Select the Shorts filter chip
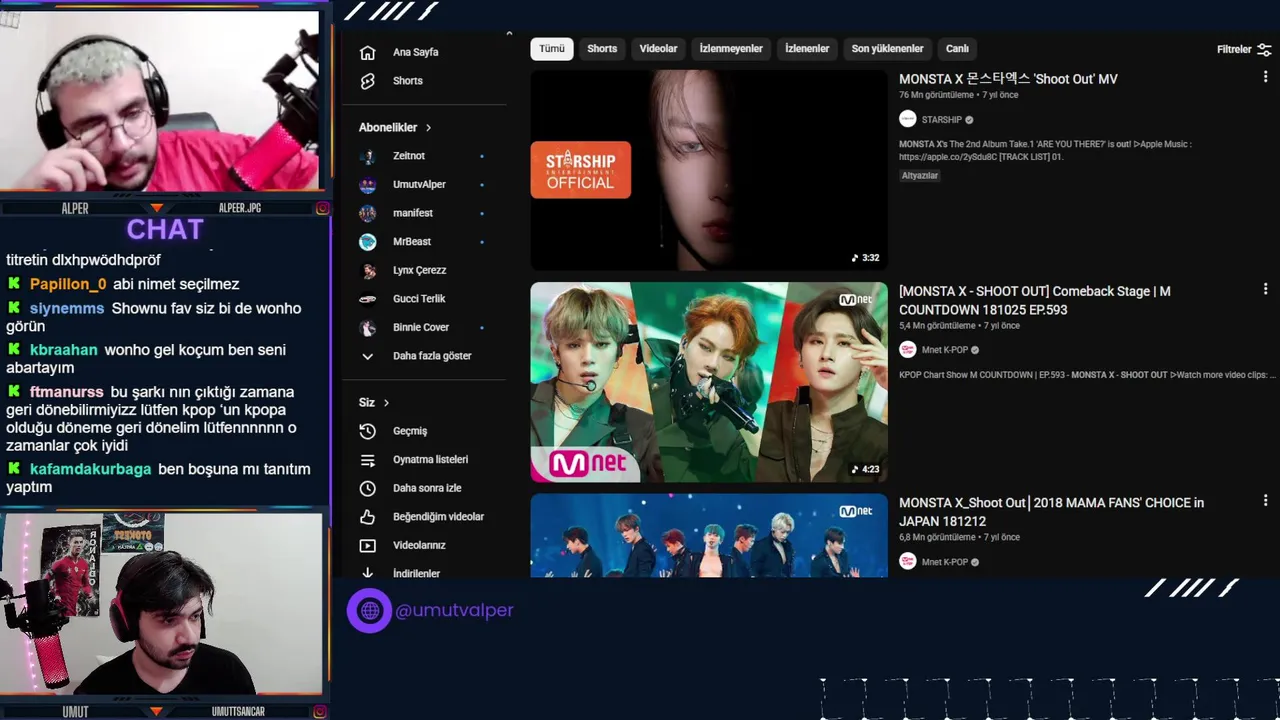Screen dimensions: 1280x720 pos(602,49)
